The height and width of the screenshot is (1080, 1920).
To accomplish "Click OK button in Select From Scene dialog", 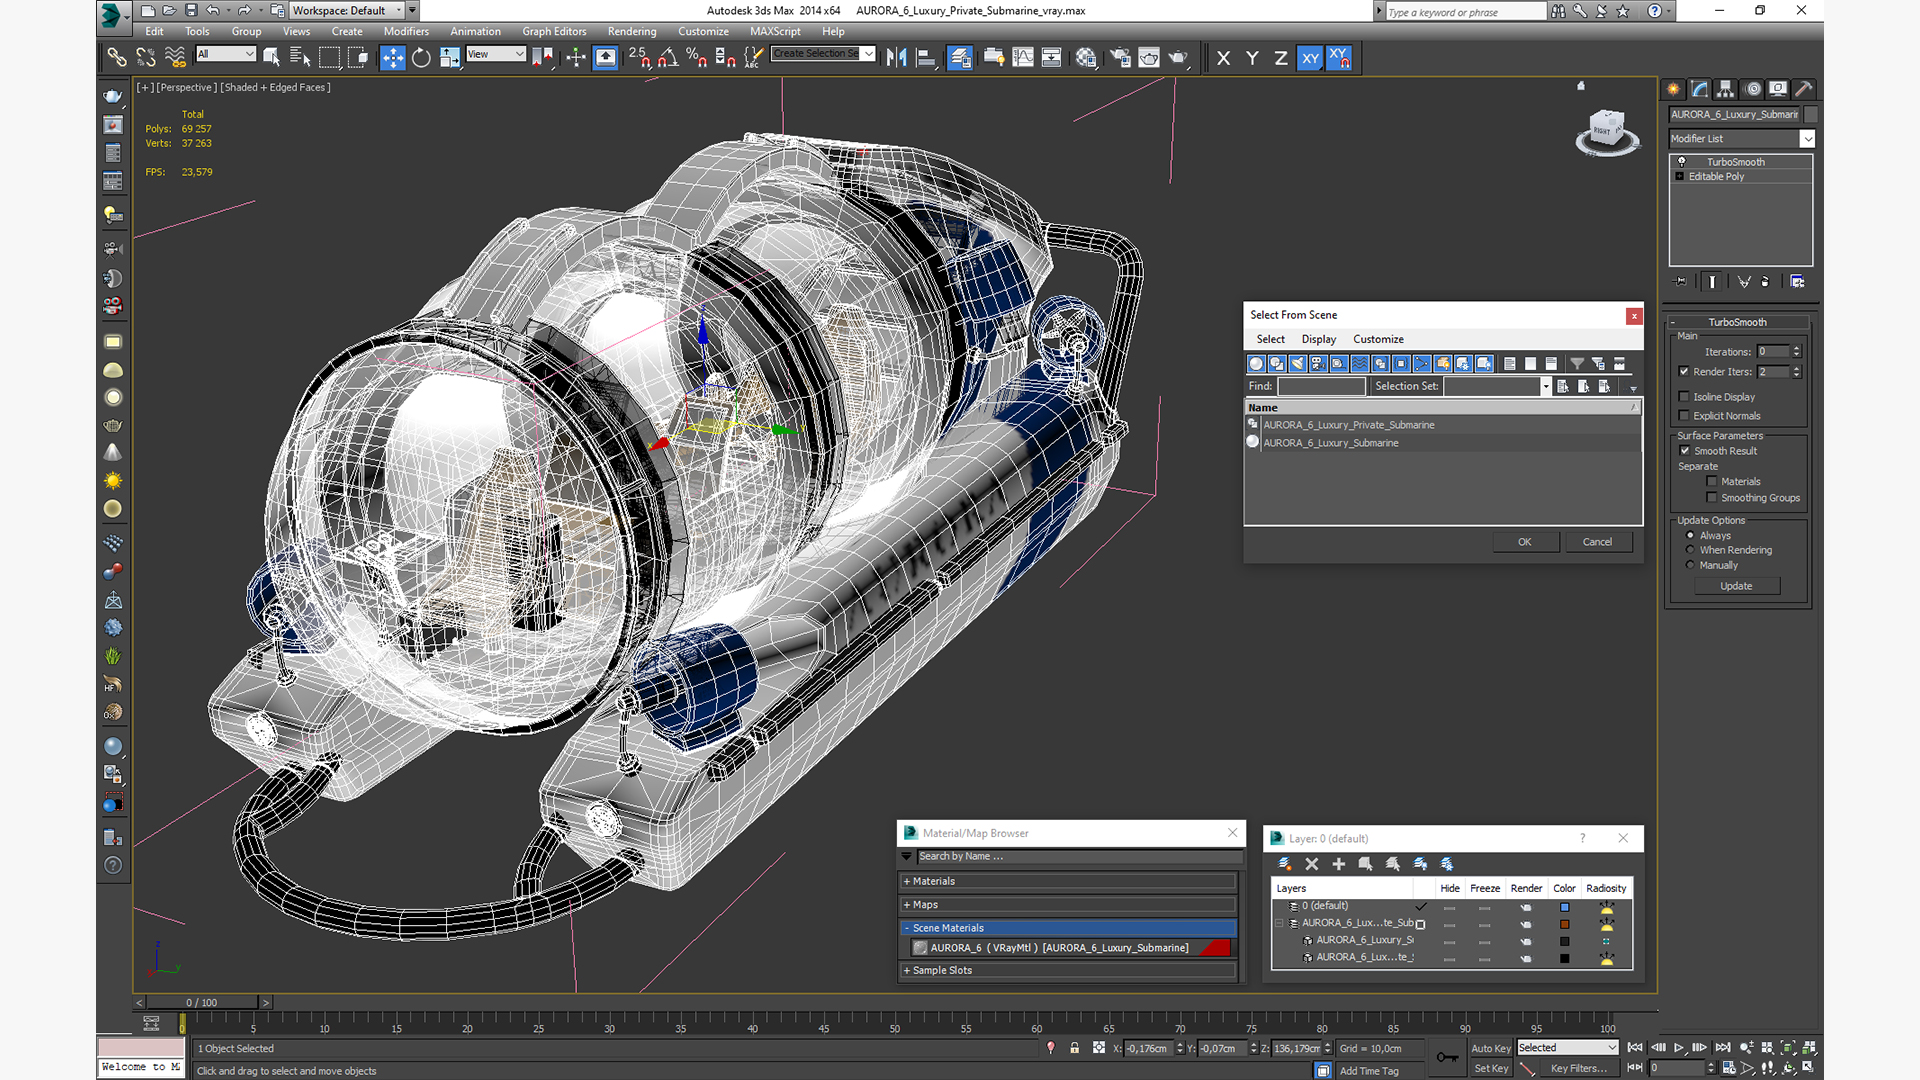I will [1524, 541].
